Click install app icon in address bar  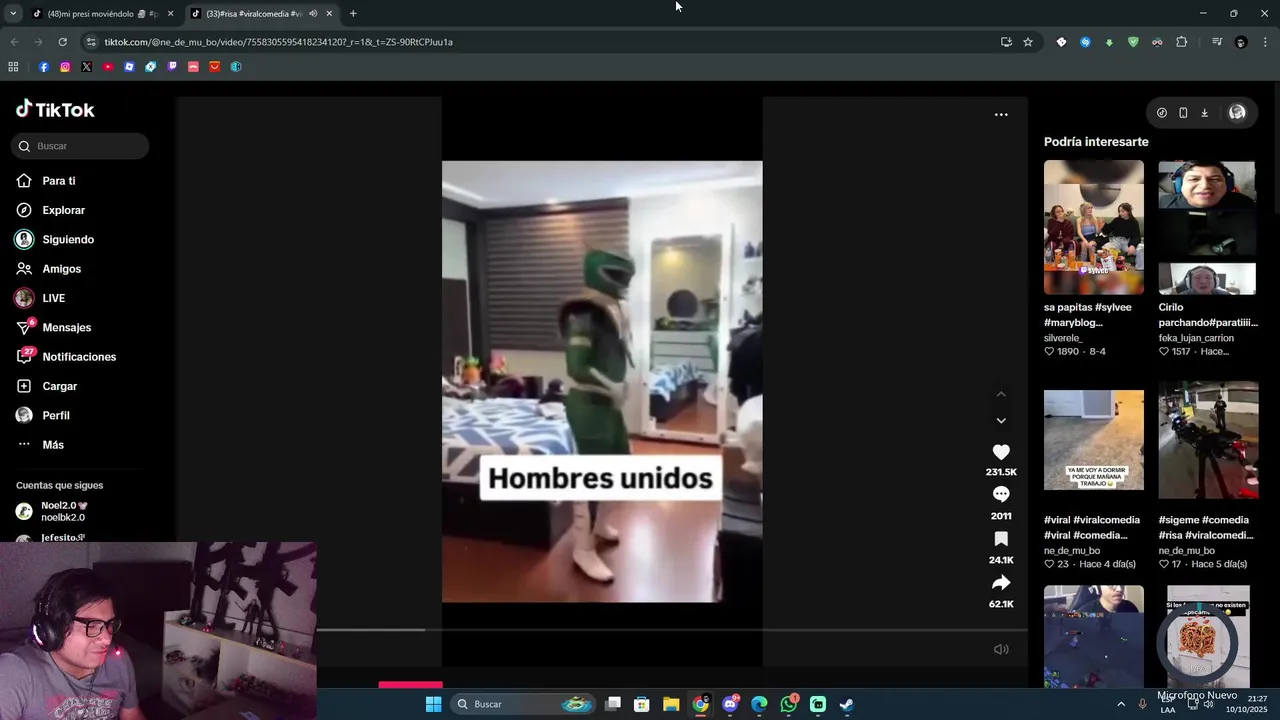pyautogui.click(x=1006, y=42)
